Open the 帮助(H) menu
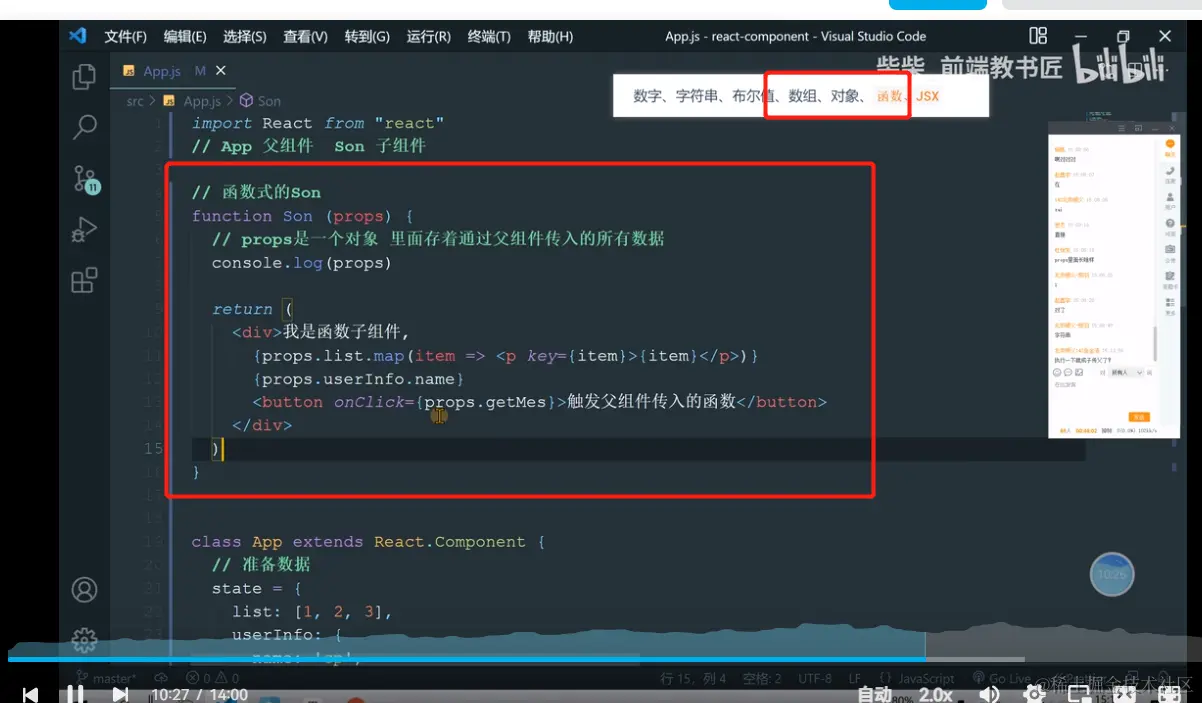This screenshot has height=703, width=1202. pyautogui.click(x=550, y=36)
